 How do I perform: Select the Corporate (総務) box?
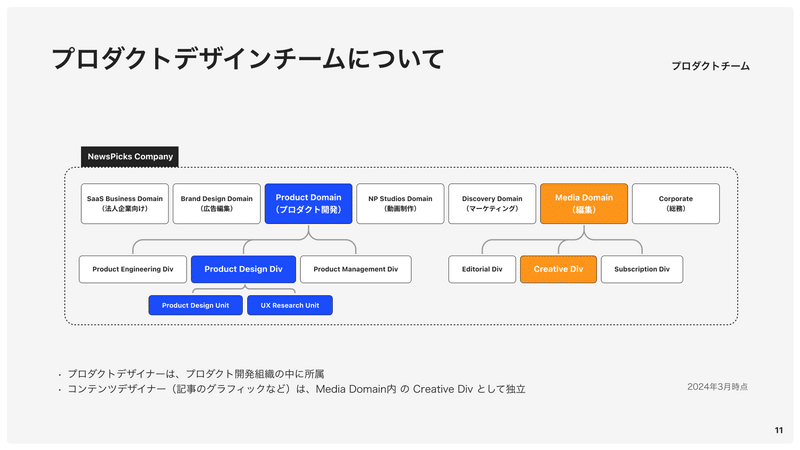(x=676, y=204)
